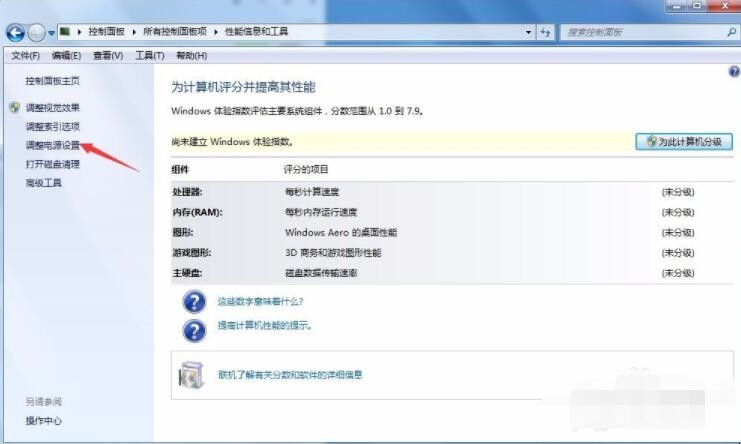
Task: Click the 为此计算机分级 button
Action: point(684,141)
